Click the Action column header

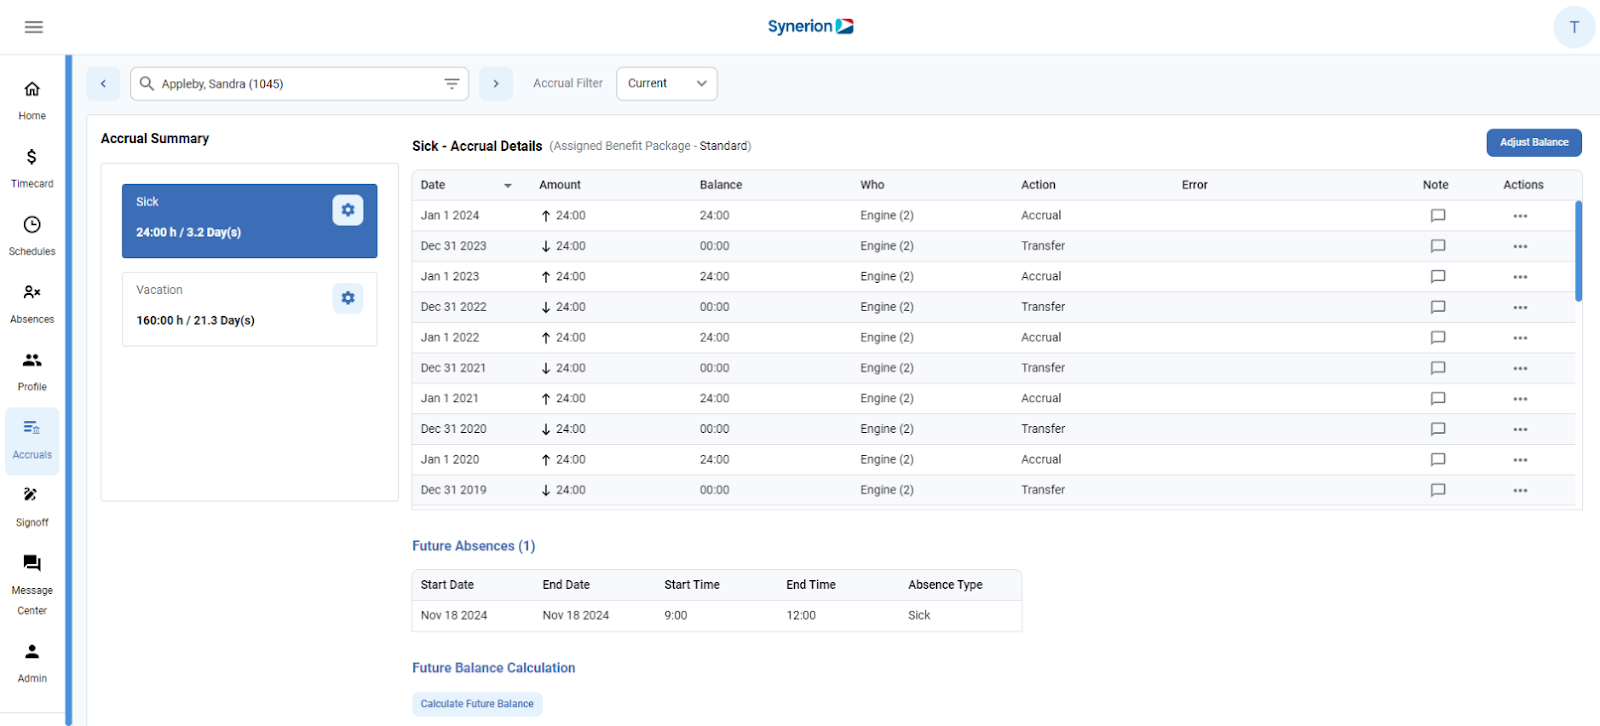pos(1038,185)
